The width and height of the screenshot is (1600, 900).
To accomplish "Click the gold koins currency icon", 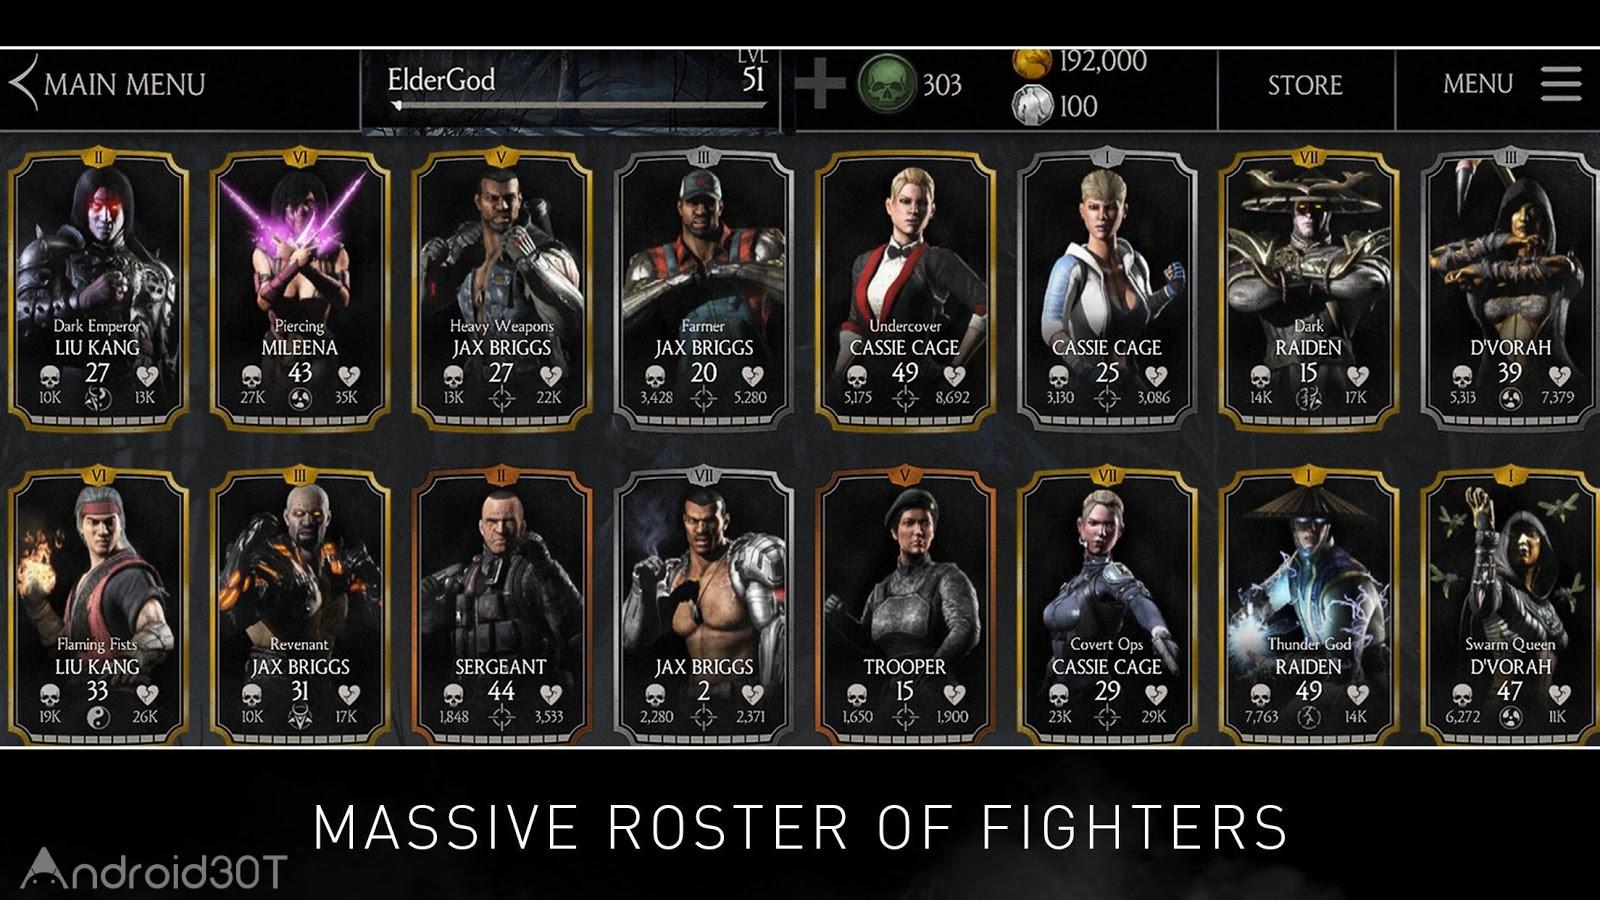I will [1032, 62].
